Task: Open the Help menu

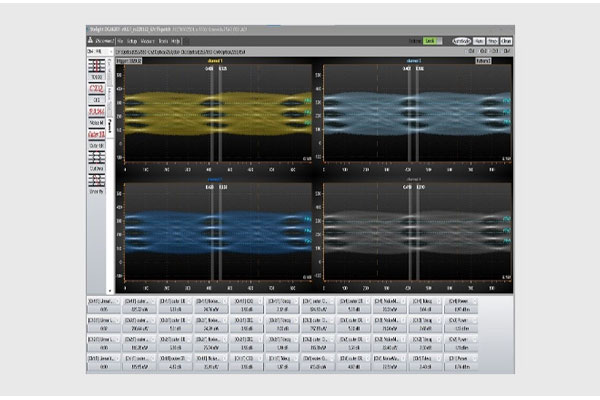Action: (176, 41)
